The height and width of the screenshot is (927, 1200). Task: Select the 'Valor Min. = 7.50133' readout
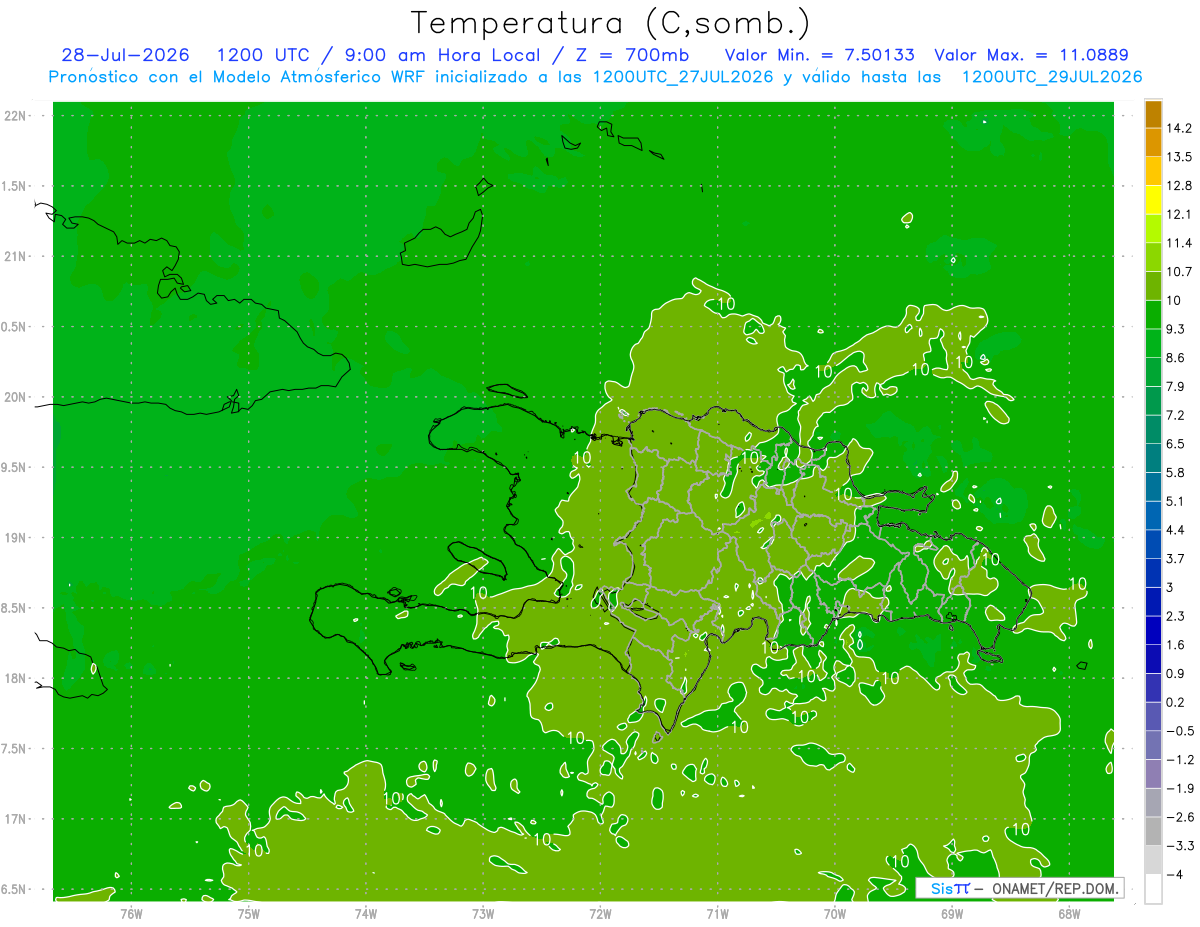click(819, 55)
